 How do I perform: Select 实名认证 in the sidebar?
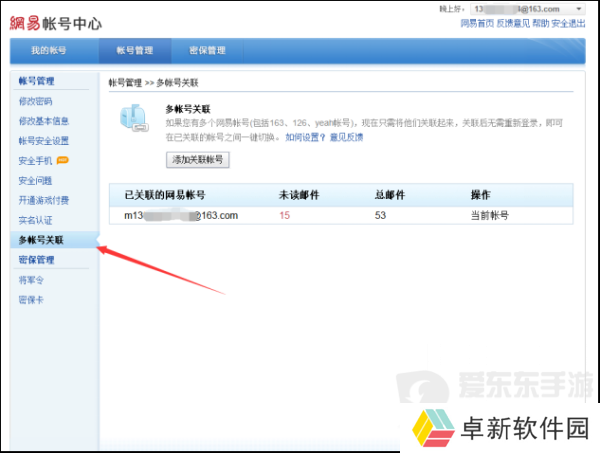click(36, 220)
